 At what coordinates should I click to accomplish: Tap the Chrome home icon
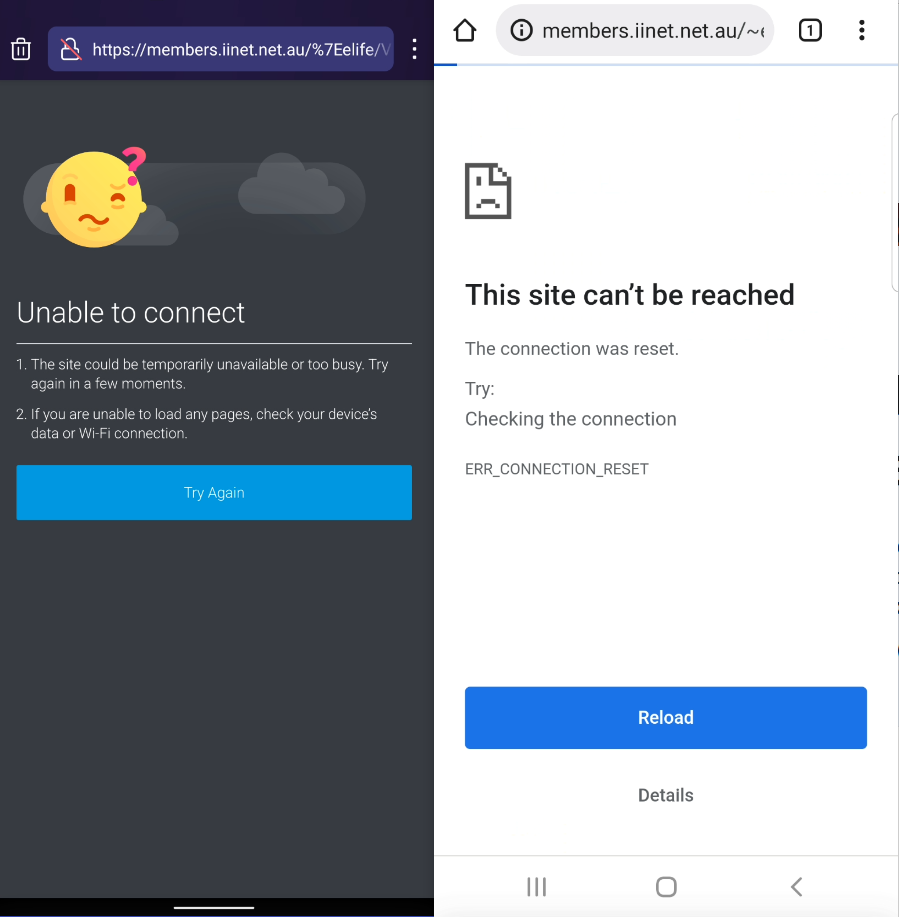465,30
